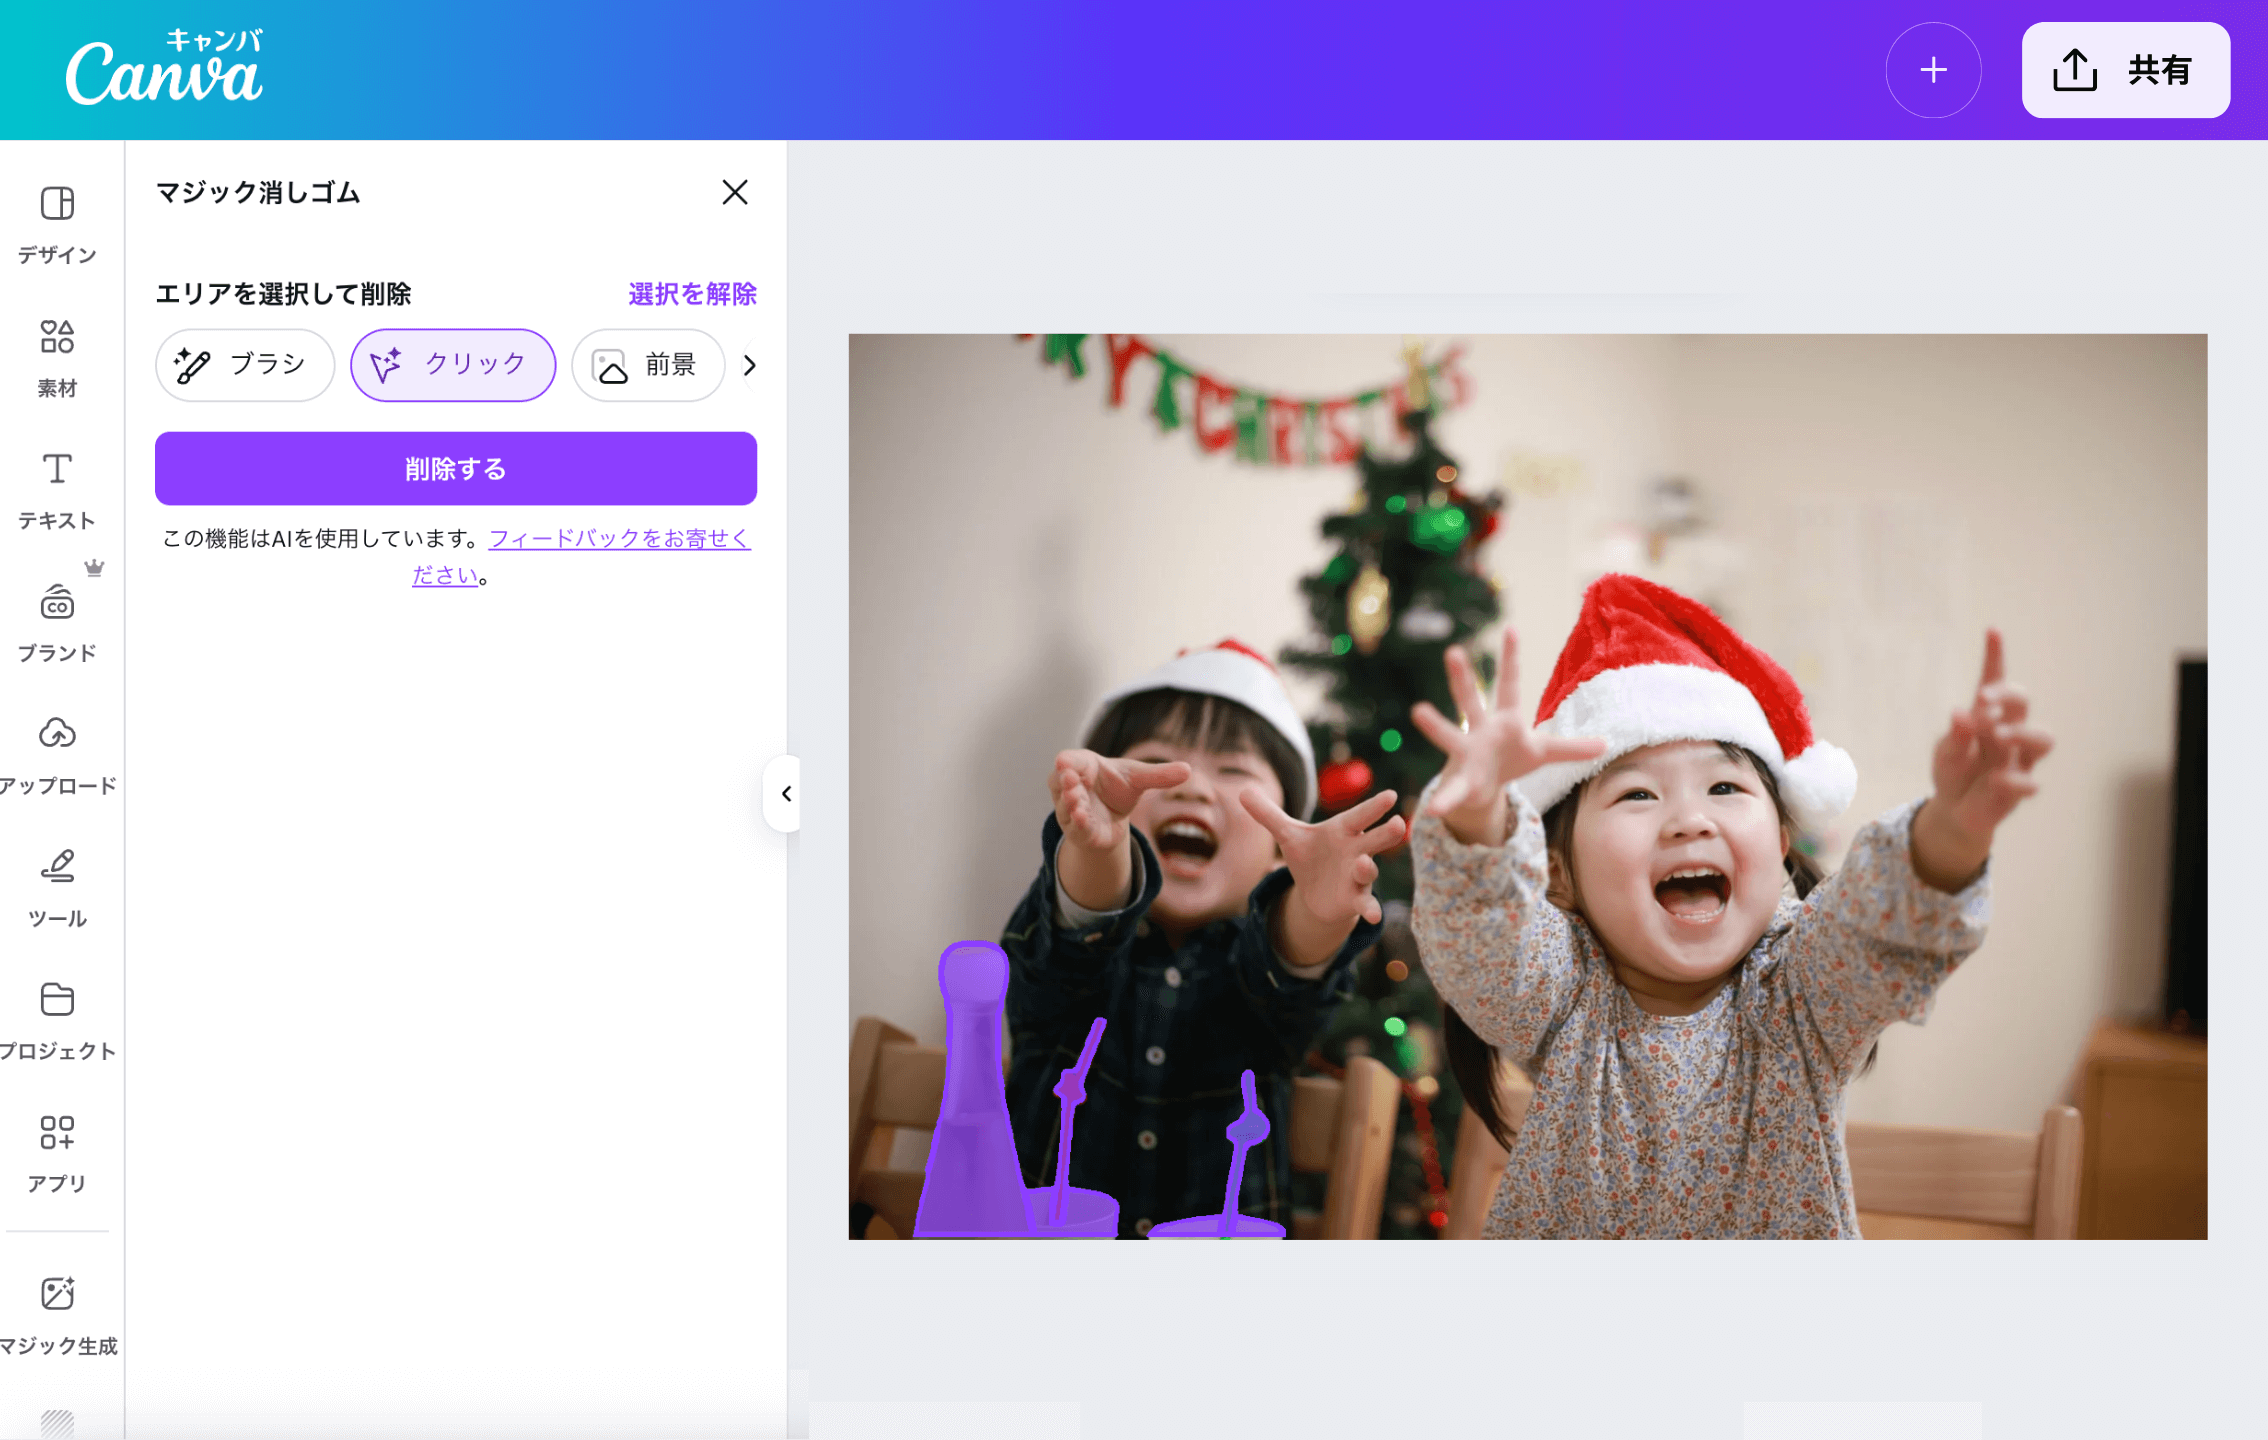Expand more selection mode options with the chevron

tap(751, 365)
